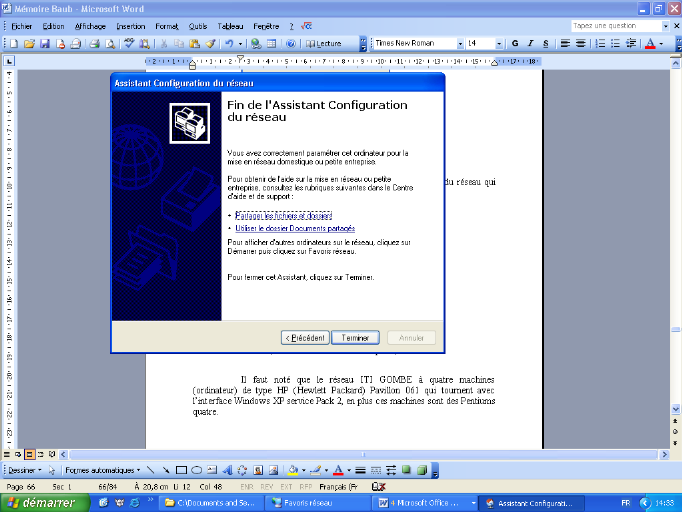Click the Terminer button
The height and width of the screenshot is (512, 682).
tap(355, 338)
